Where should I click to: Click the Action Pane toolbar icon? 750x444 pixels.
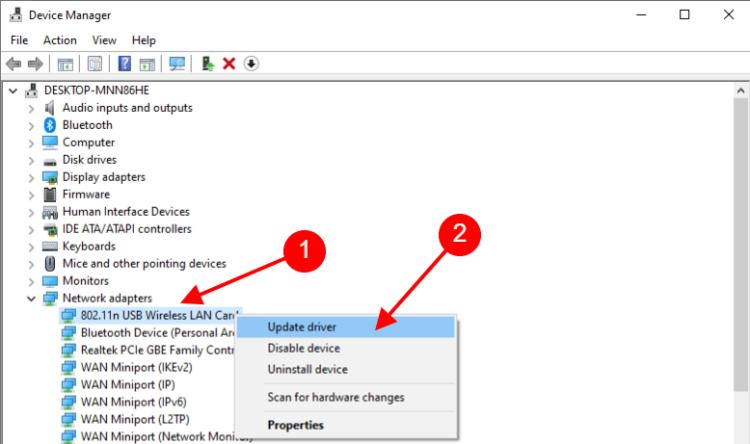pyautogui.click(x=147, y=64)
